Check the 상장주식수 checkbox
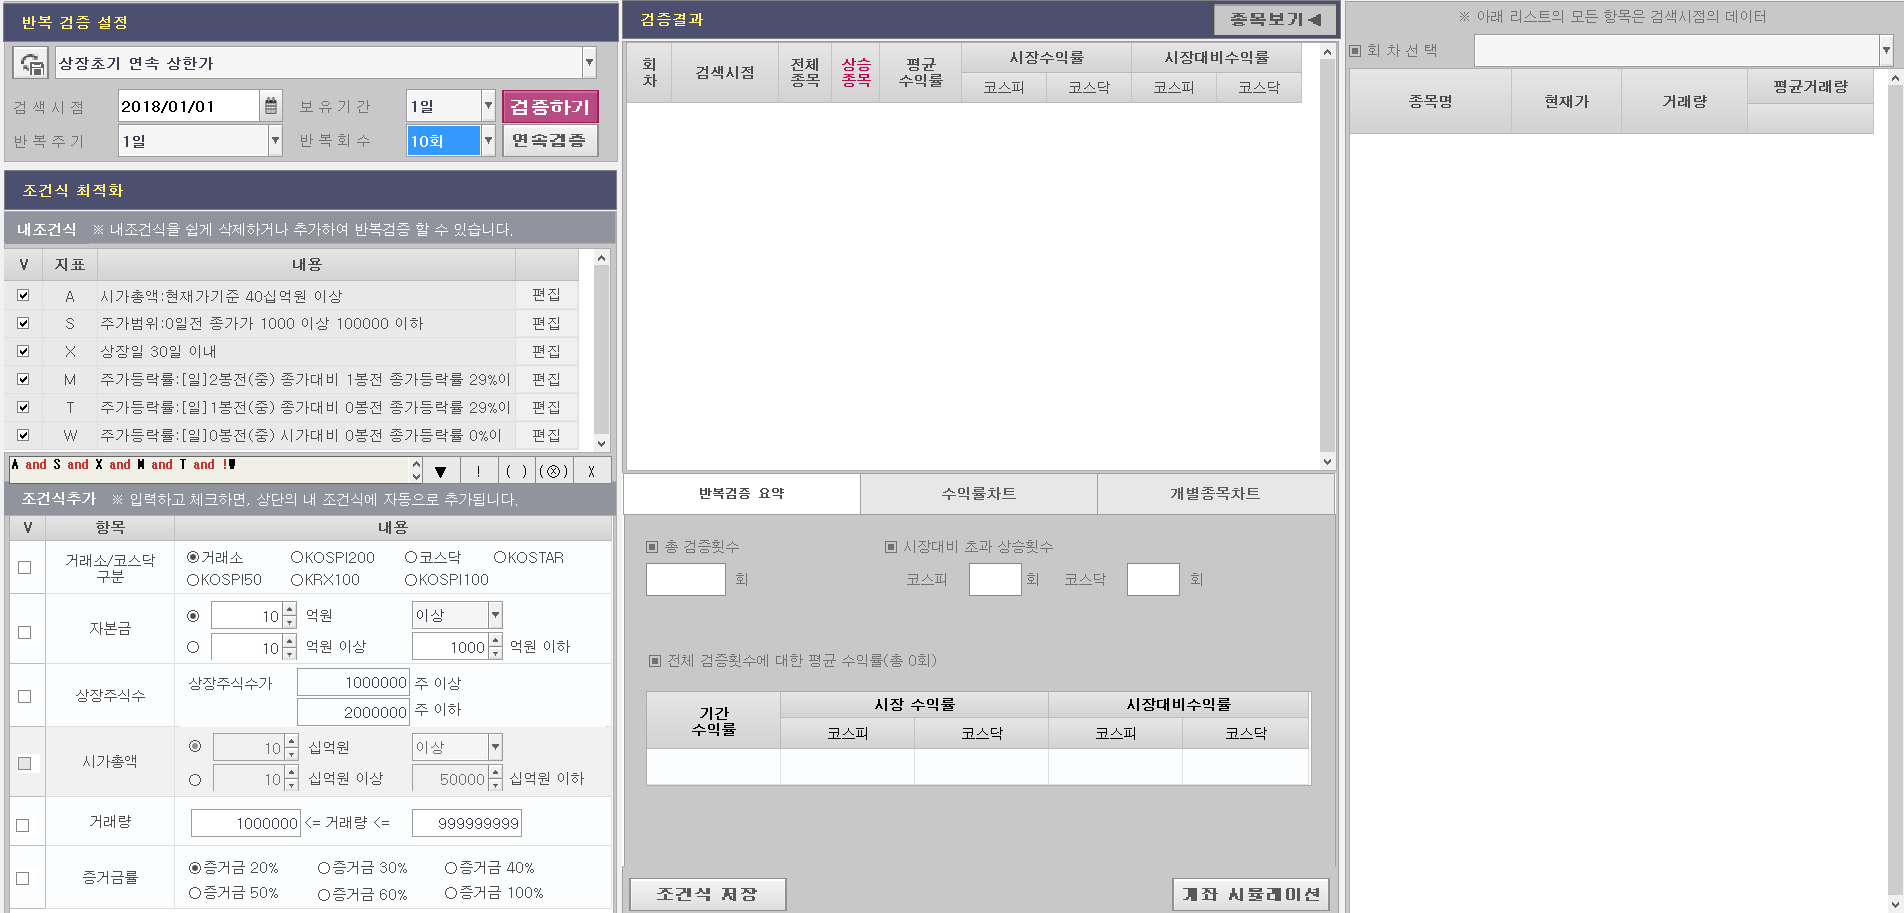Image resolution: width=1904 pixels, height=913 pixels. [25, 696]
